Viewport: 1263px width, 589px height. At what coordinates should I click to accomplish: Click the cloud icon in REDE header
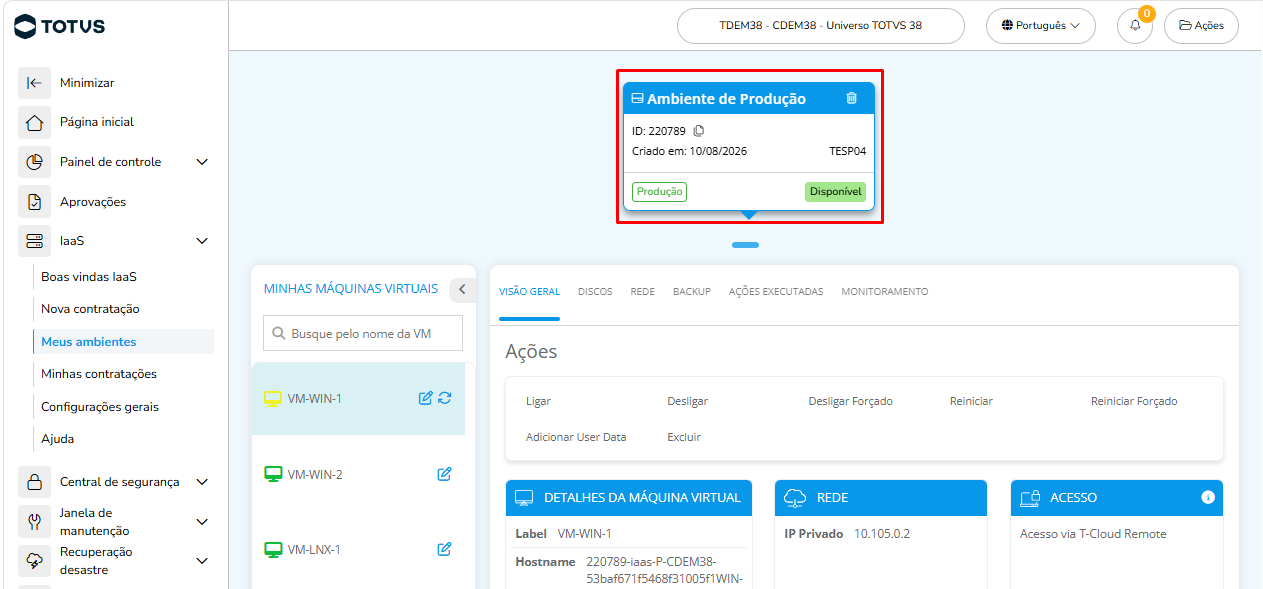click(795, 497)
